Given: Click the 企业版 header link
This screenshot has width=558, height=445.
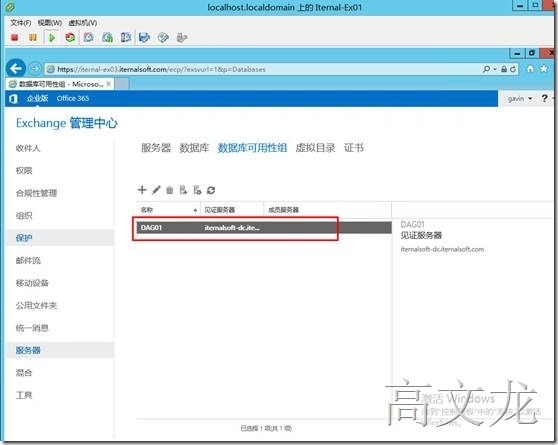Looking at the screenshot, I should [x=37, y=98].
